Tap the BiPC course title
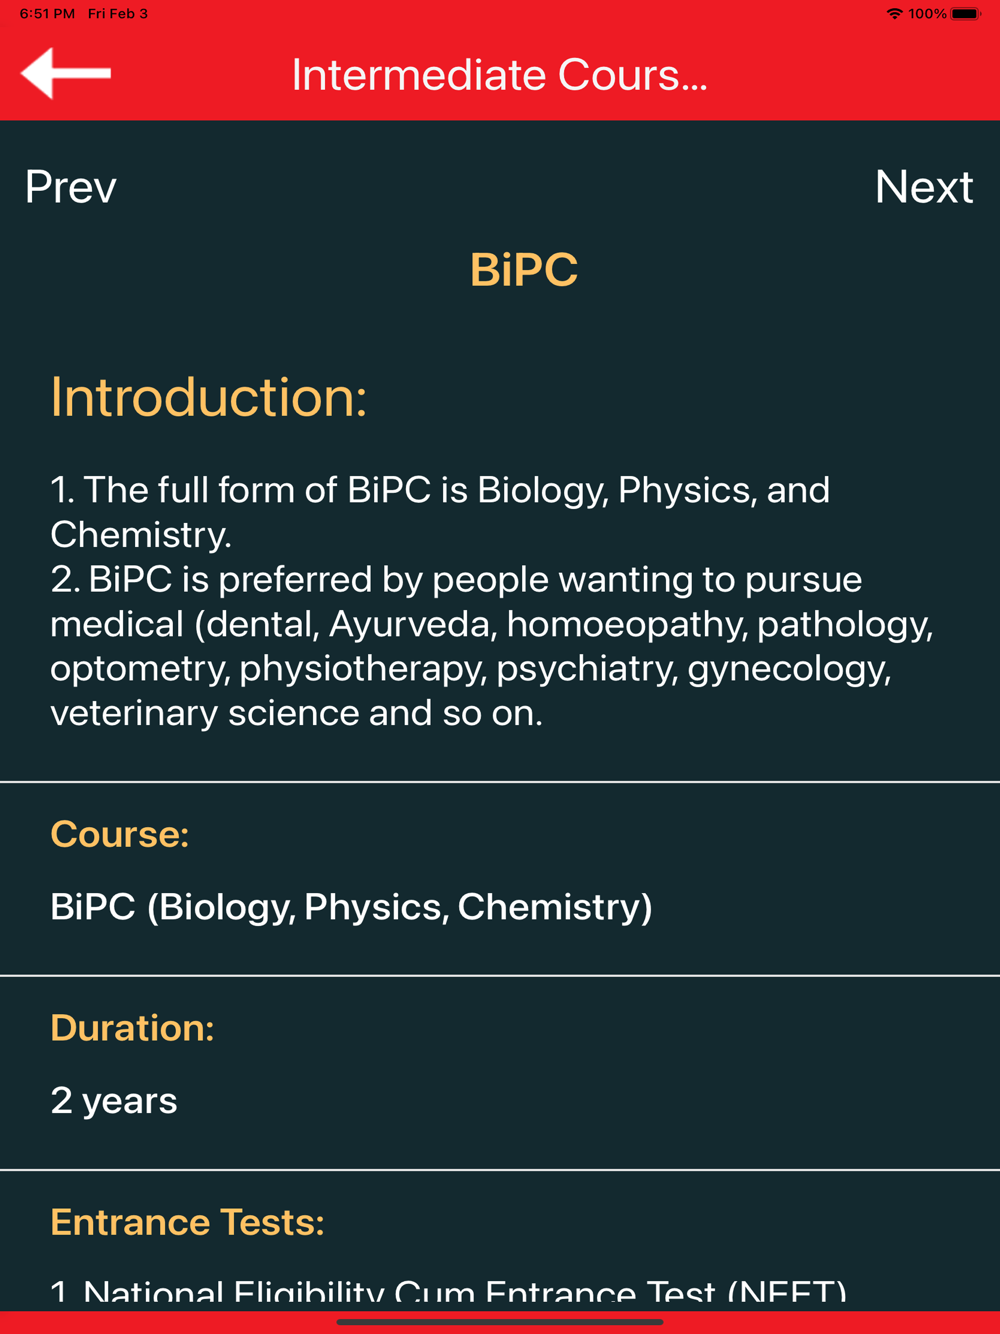Viewport: 1000px width, 1334px height. (x=524, y=270)
